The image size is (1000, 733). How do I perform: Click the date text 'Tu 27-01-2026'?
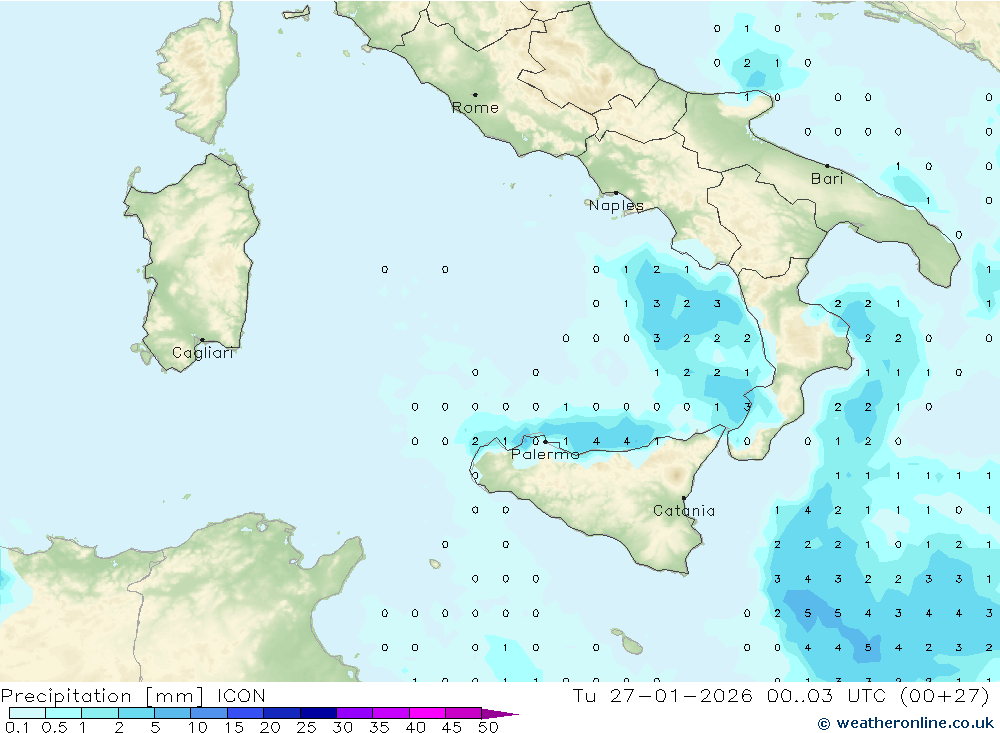click(662, 695)
